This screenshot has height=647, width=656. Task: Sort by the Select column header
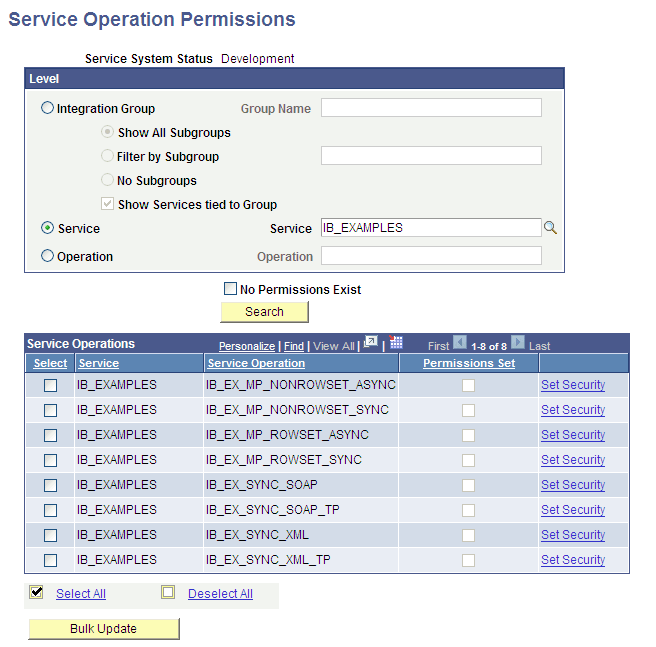coord(50,363)
